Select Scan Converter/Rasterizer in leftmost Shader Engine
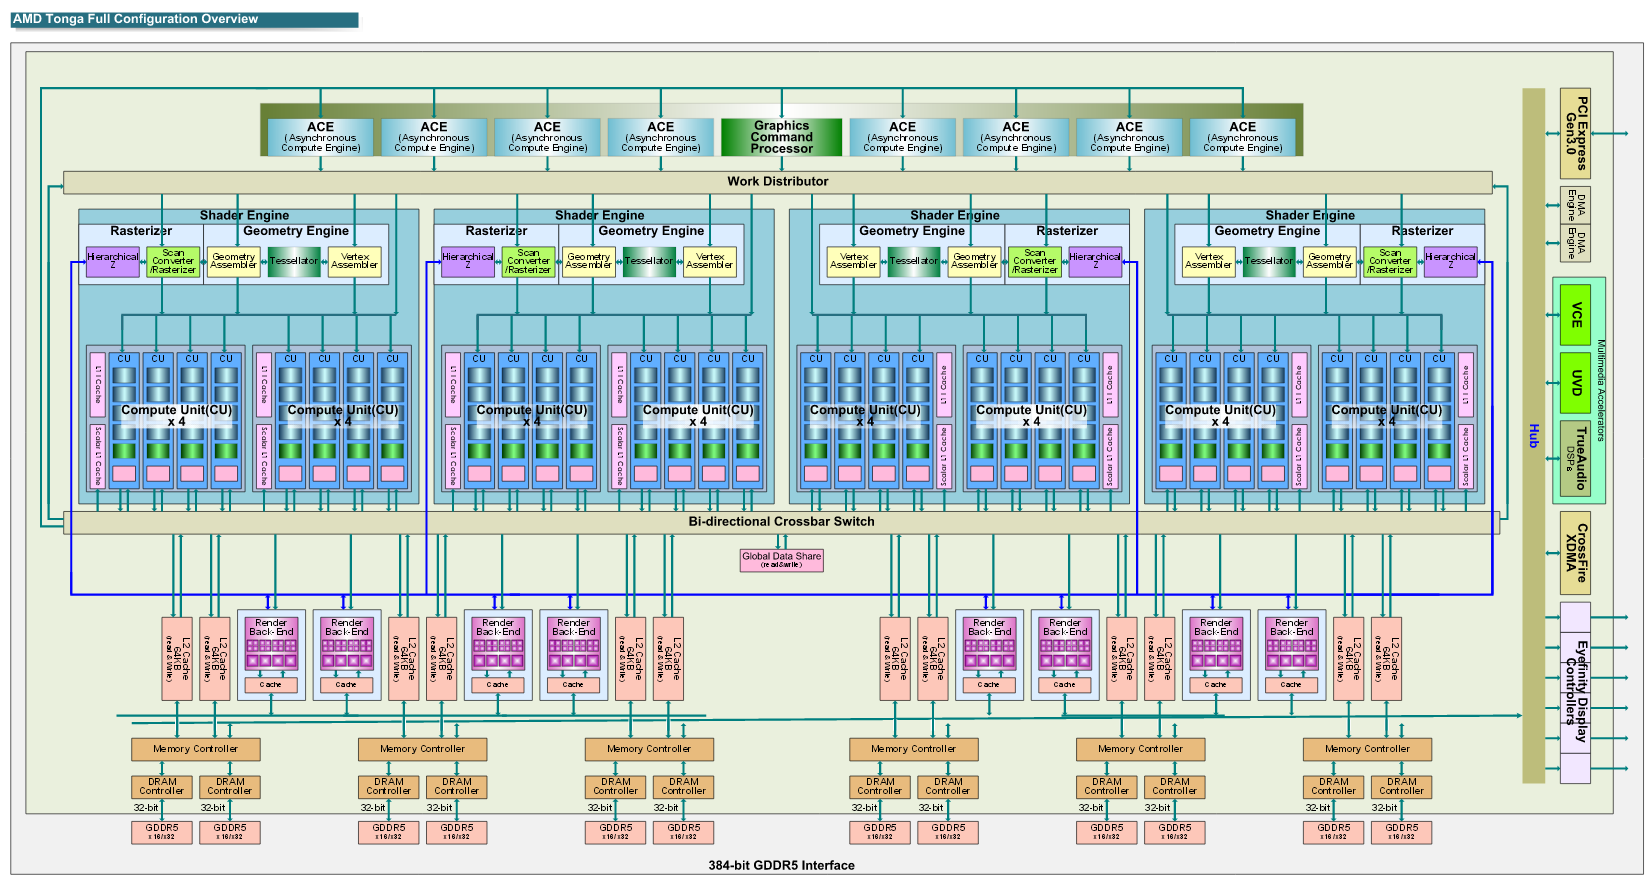This screenshot has width=1652, height=882. click(x=173, y=262)
